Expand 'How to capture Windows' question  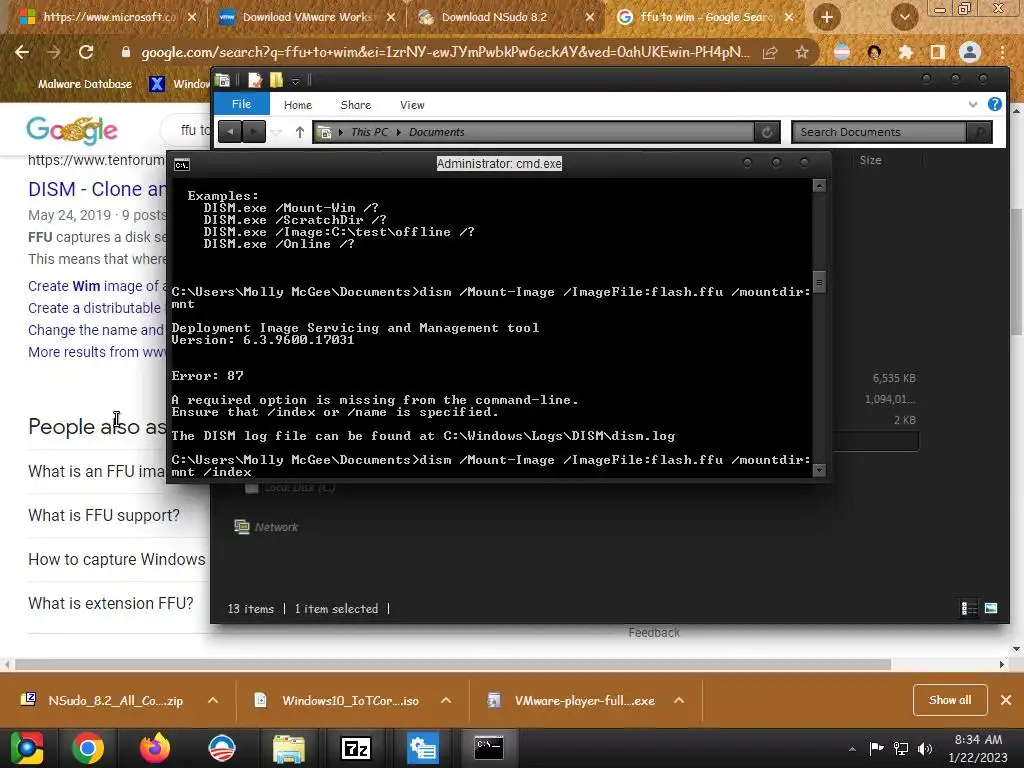click(x=117, y=559)
